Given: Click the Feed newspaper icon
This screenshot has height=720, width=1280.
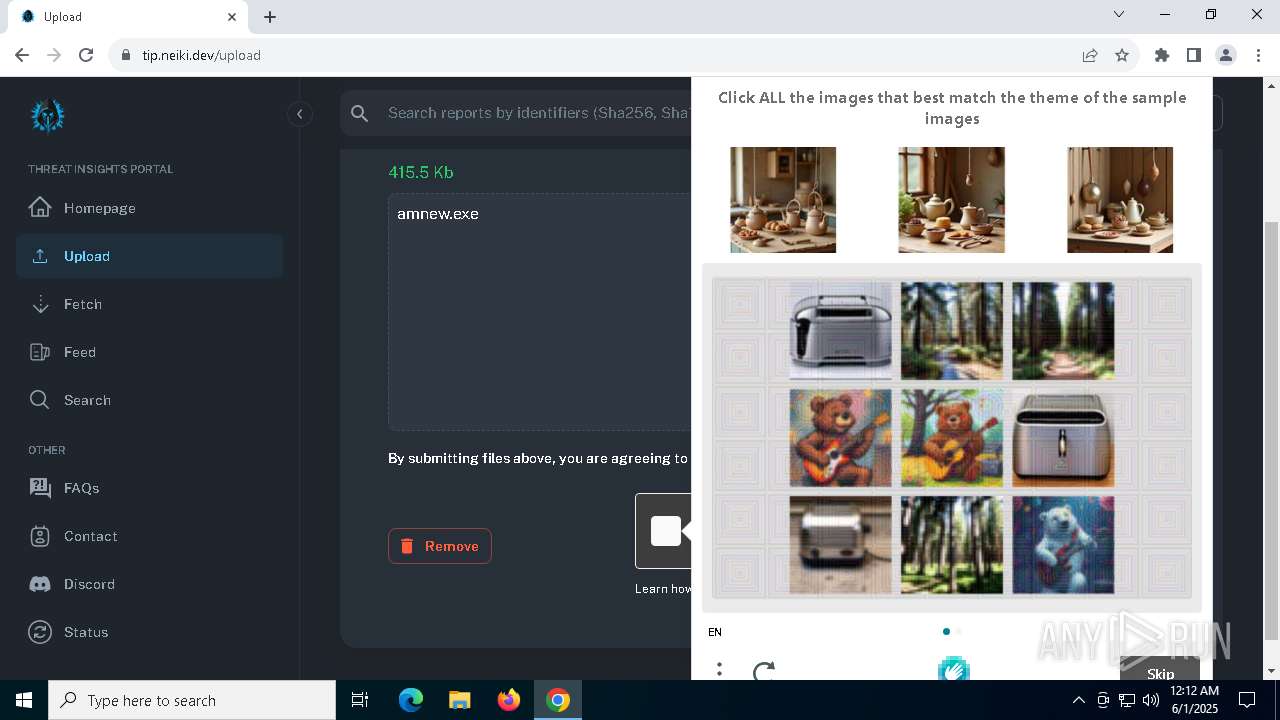Looking at the screenshot, I should pos(40,352).
